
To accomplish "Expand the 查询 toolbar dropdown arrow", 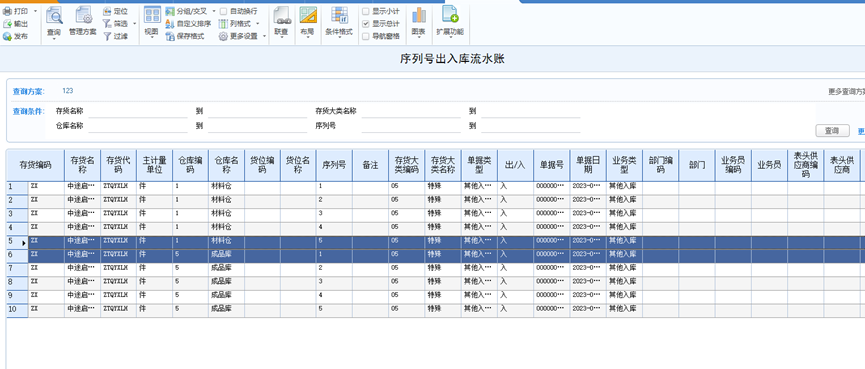I will 54,39.
